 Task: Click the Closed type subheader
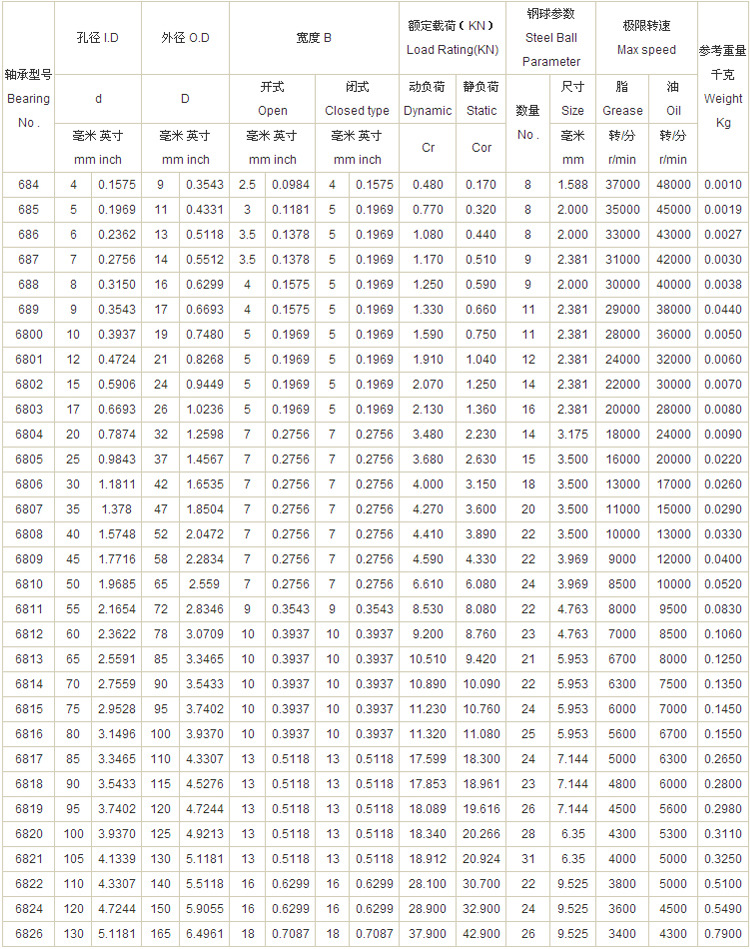357,99
